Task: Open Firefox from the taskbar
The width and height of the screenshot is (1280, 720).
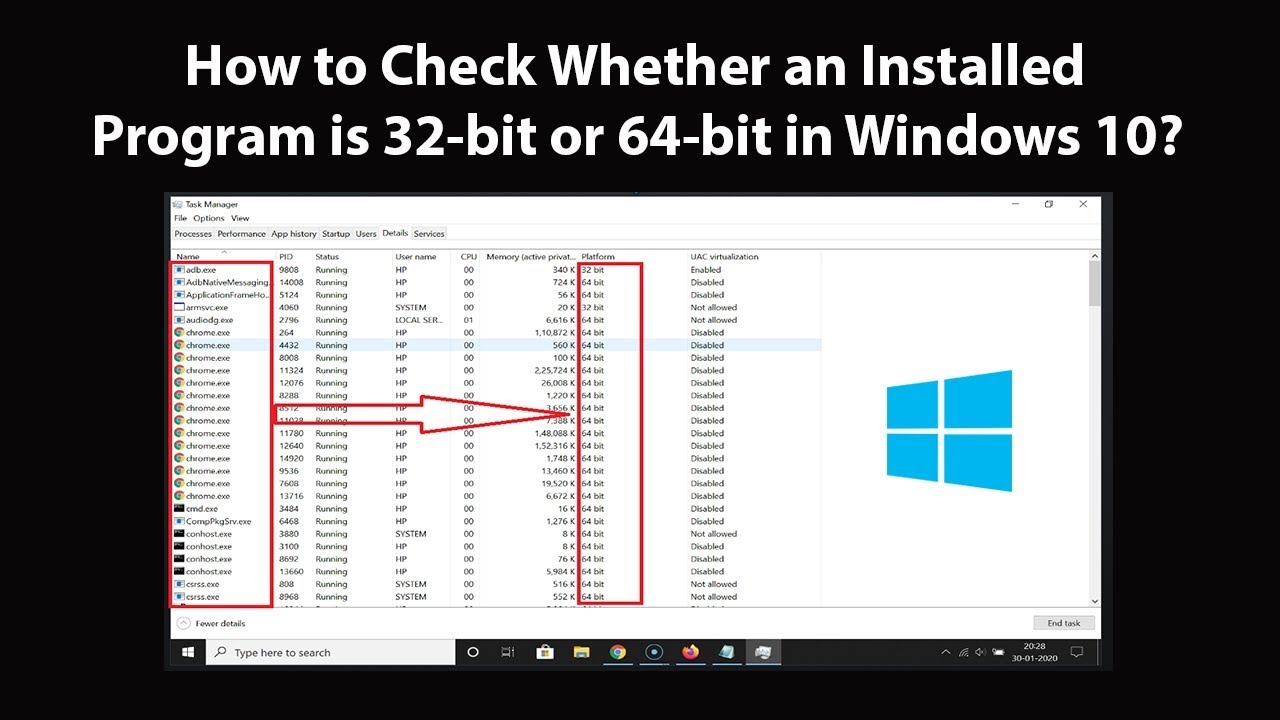Action: point(690,652)
